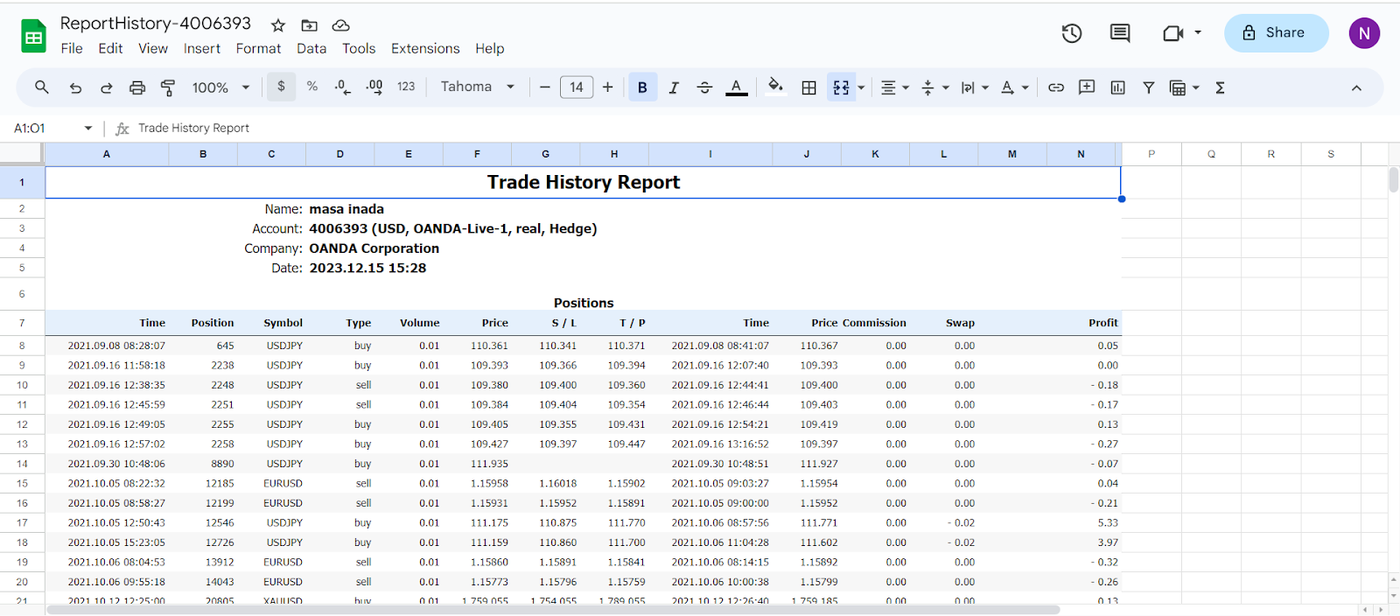Insert a link into the cell
Screen dimensions: 1400x616
[x=1055, y=87]
